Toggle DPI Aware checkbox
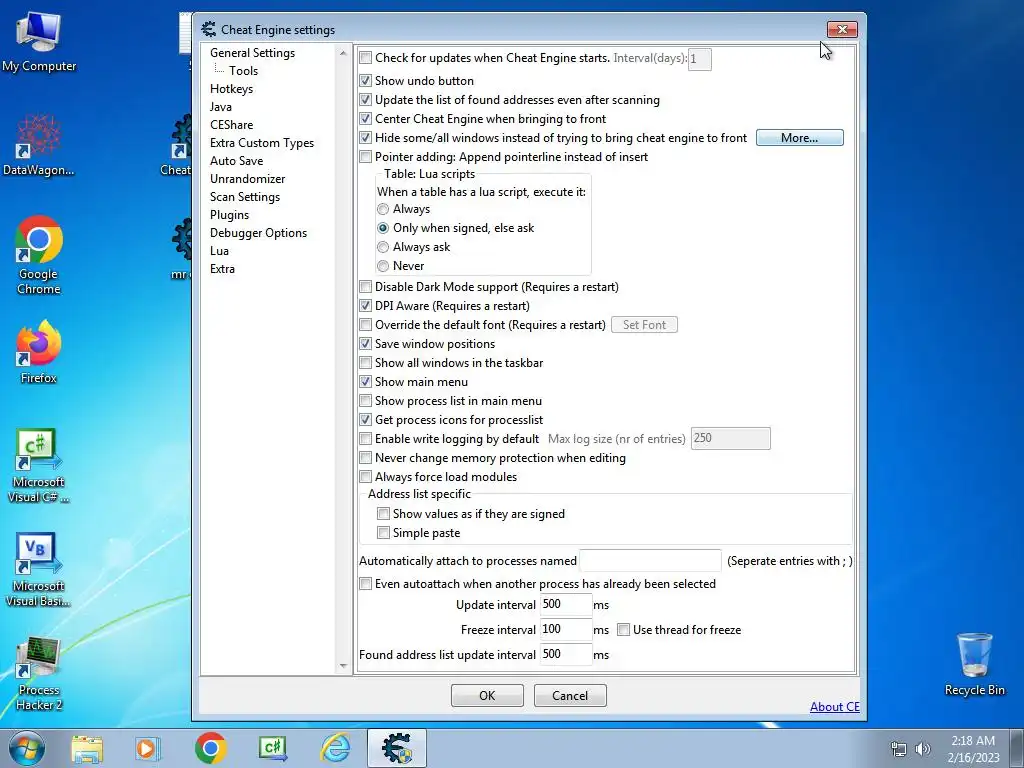 [366, 306]
